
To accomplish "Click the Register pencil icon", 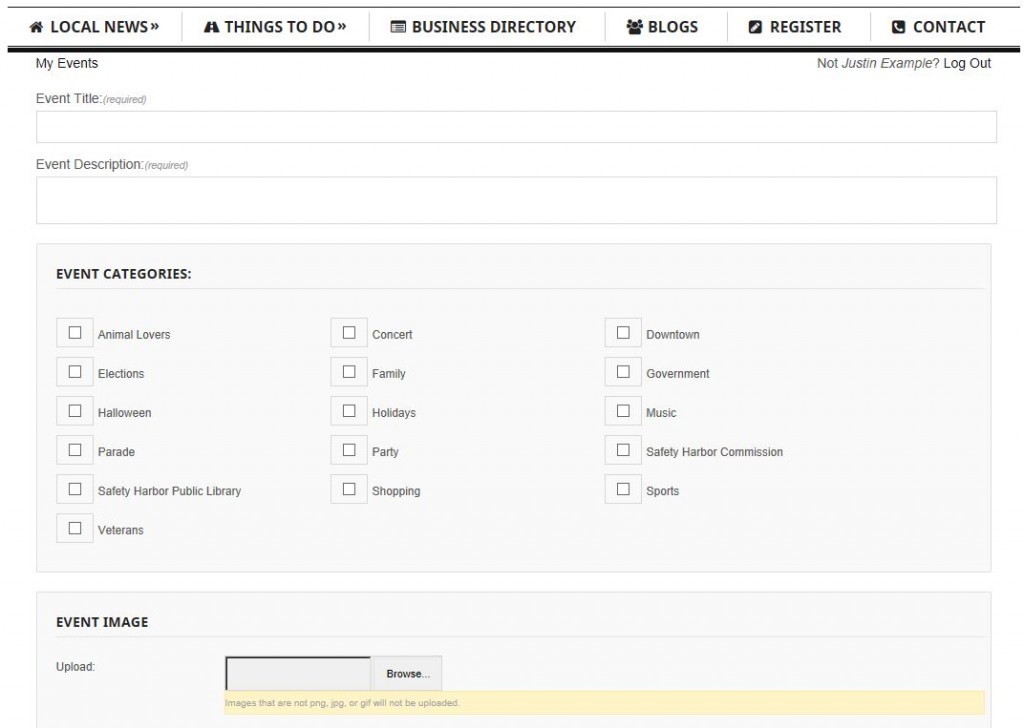I will (x=756, y=27).
